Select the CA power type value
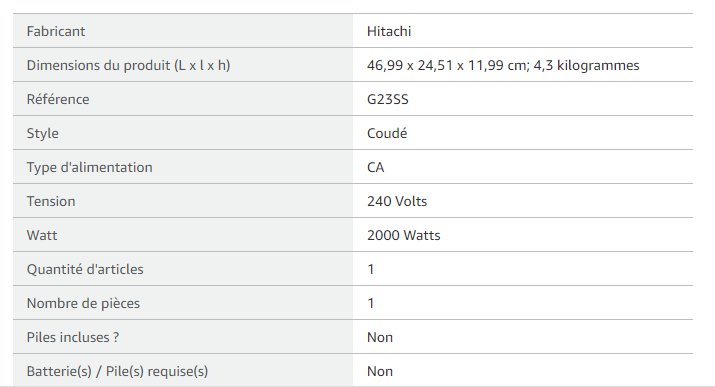 376,167
